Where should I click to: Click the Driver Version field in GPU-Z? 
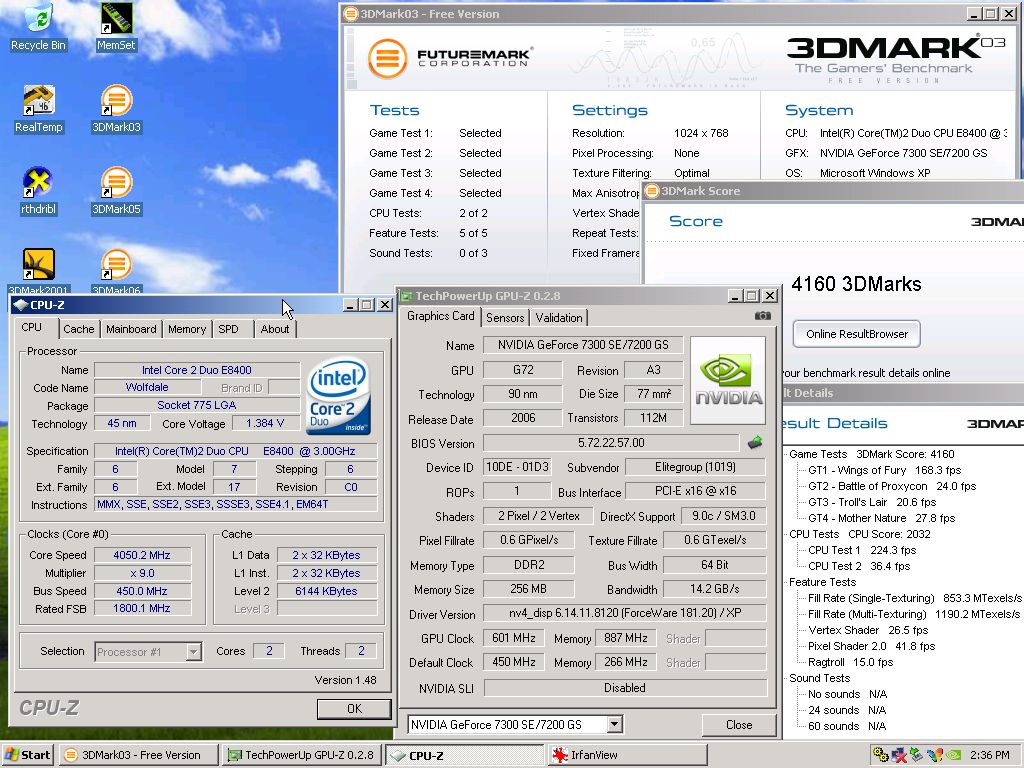coord(625,613)
